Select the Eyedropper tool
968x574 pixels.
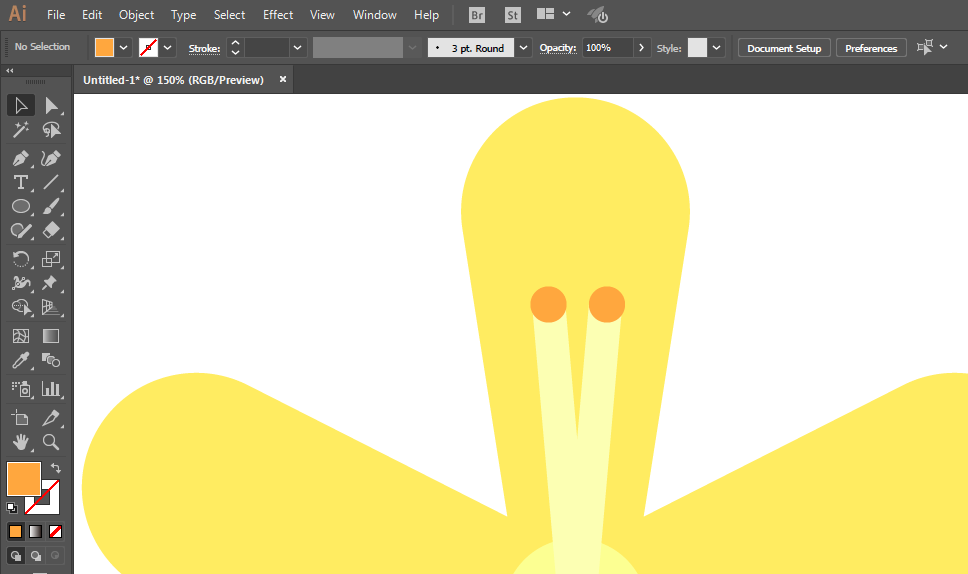pyautogui.click(x=21, y=360)
